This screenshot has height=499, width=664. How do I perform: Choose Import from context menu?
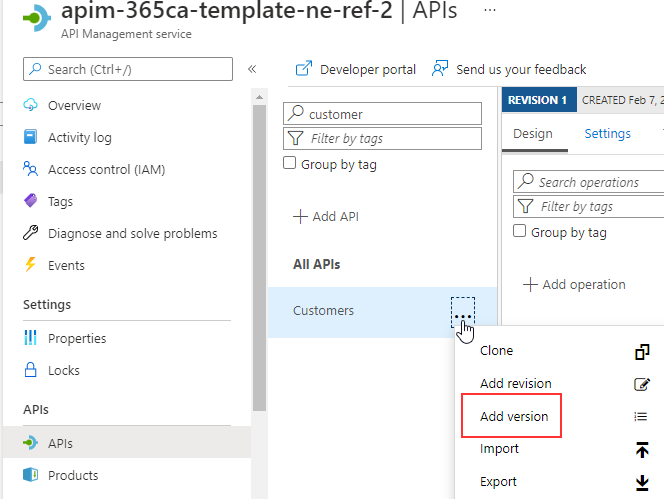tap(499, 449)
